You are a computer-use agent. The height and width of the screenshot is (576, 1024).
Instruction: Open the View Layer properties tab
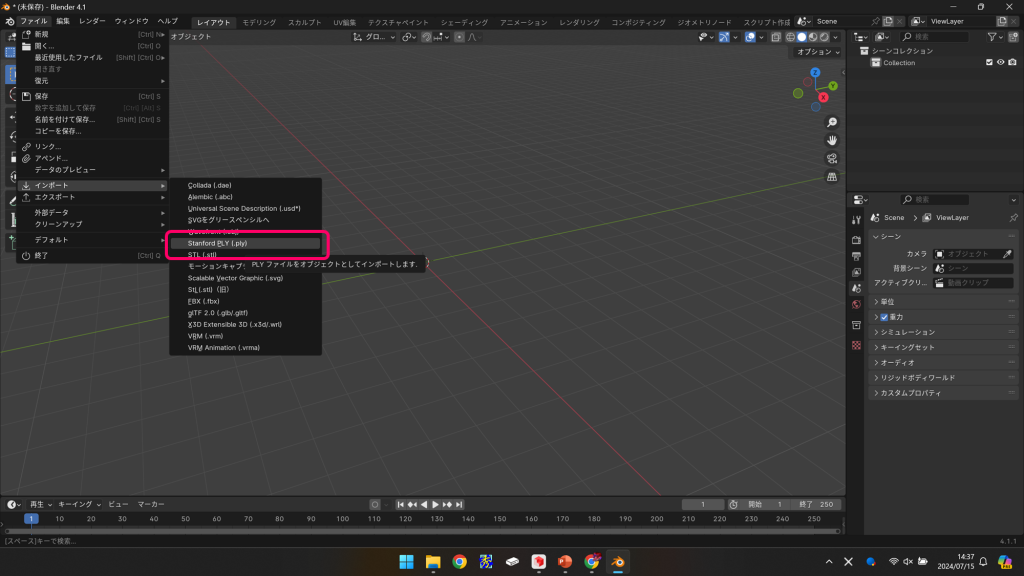pyautogui.click(x=856, y=272)
